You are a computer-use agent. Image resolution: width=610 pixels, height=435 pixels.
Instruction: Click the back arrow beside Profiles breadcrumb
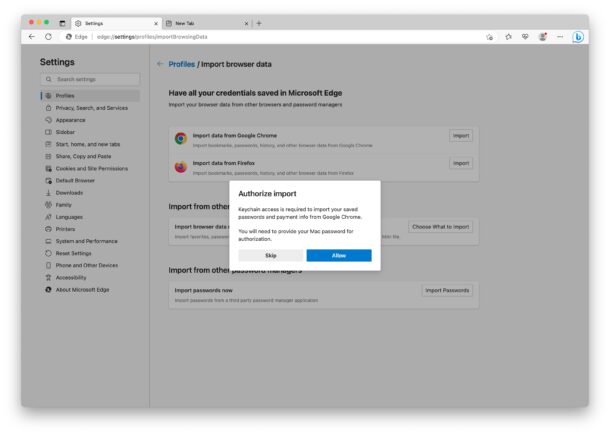160,64
